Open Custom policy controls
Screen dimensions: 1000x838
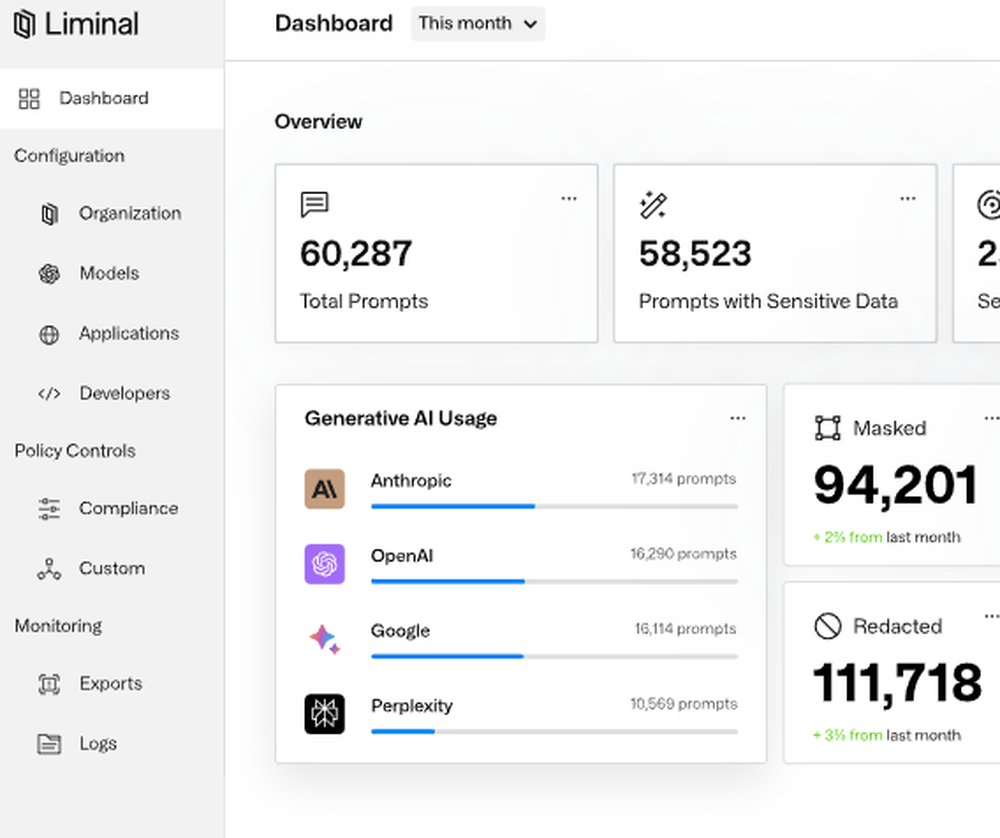pyautogui.click(x=112, y=569)
